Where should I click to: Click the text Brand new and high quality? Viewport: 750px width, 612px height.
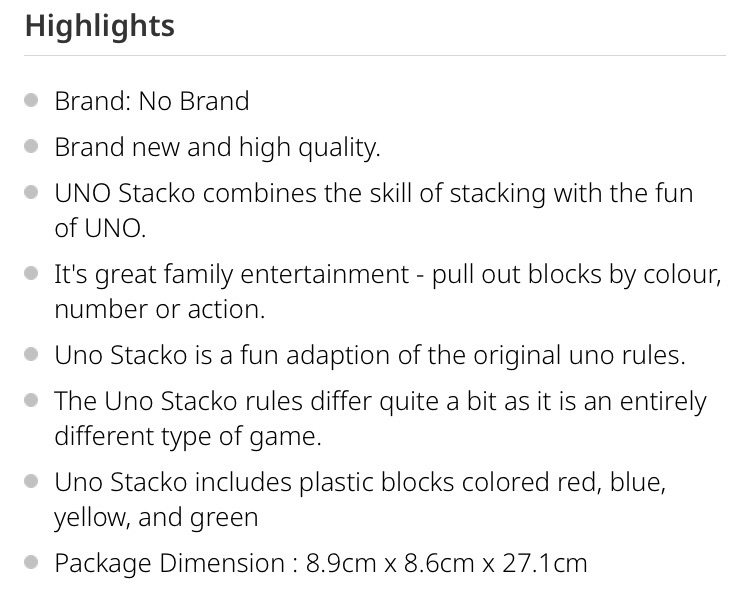coord(217,147)
